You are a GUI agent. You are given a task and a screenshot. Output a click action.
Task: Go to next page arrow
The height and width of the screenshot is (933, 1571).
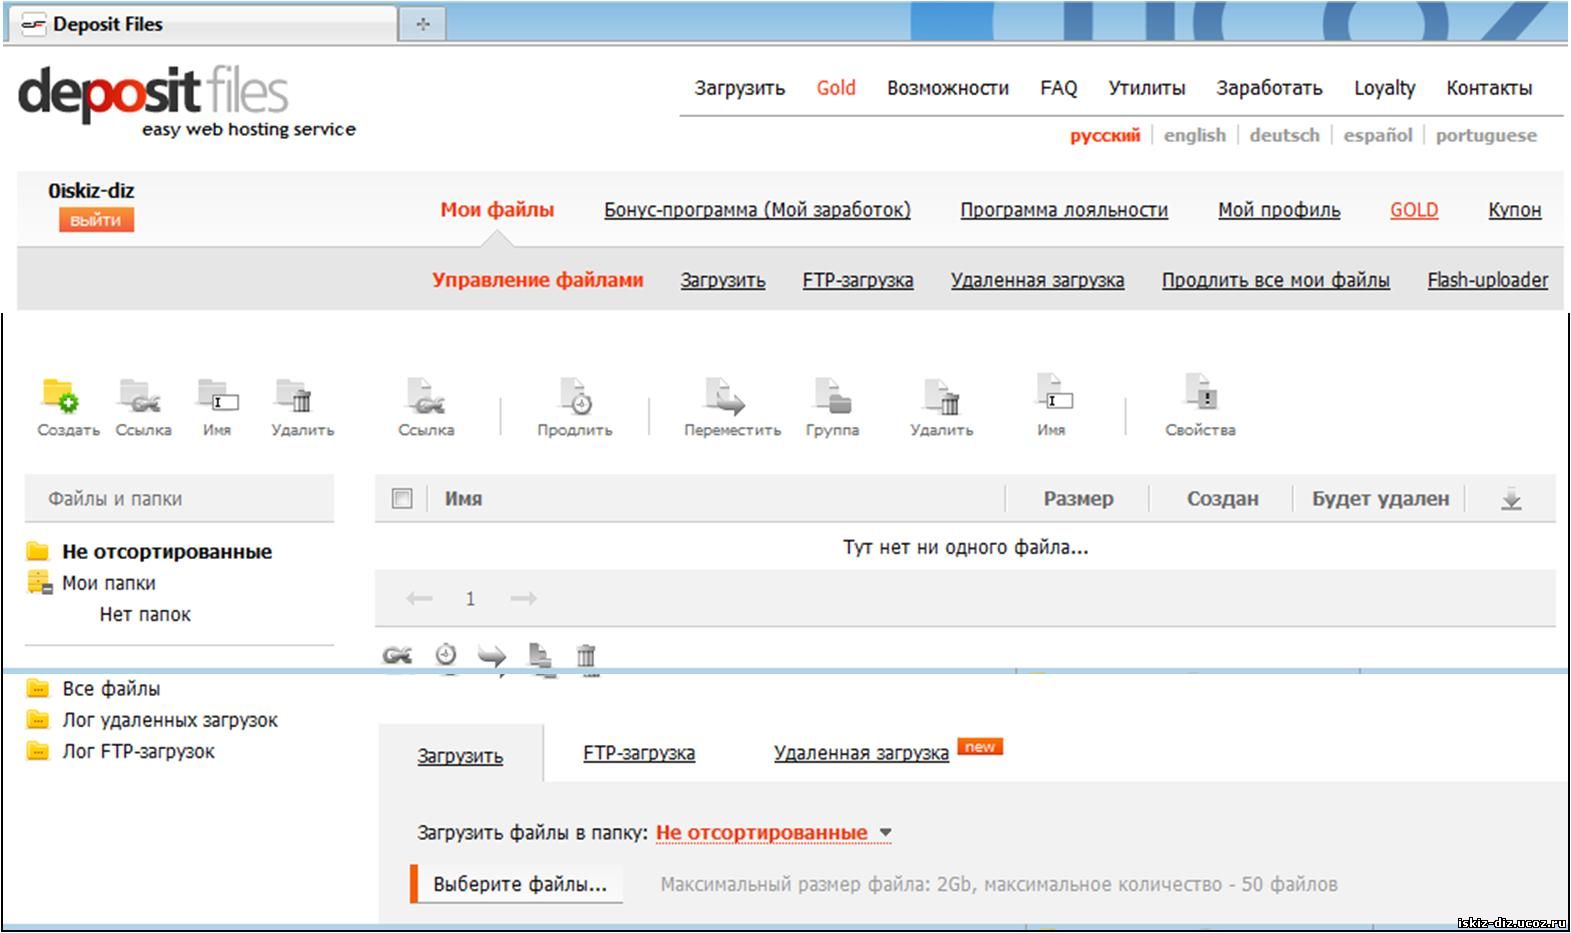pyautogui.click(x=524, y=598)
